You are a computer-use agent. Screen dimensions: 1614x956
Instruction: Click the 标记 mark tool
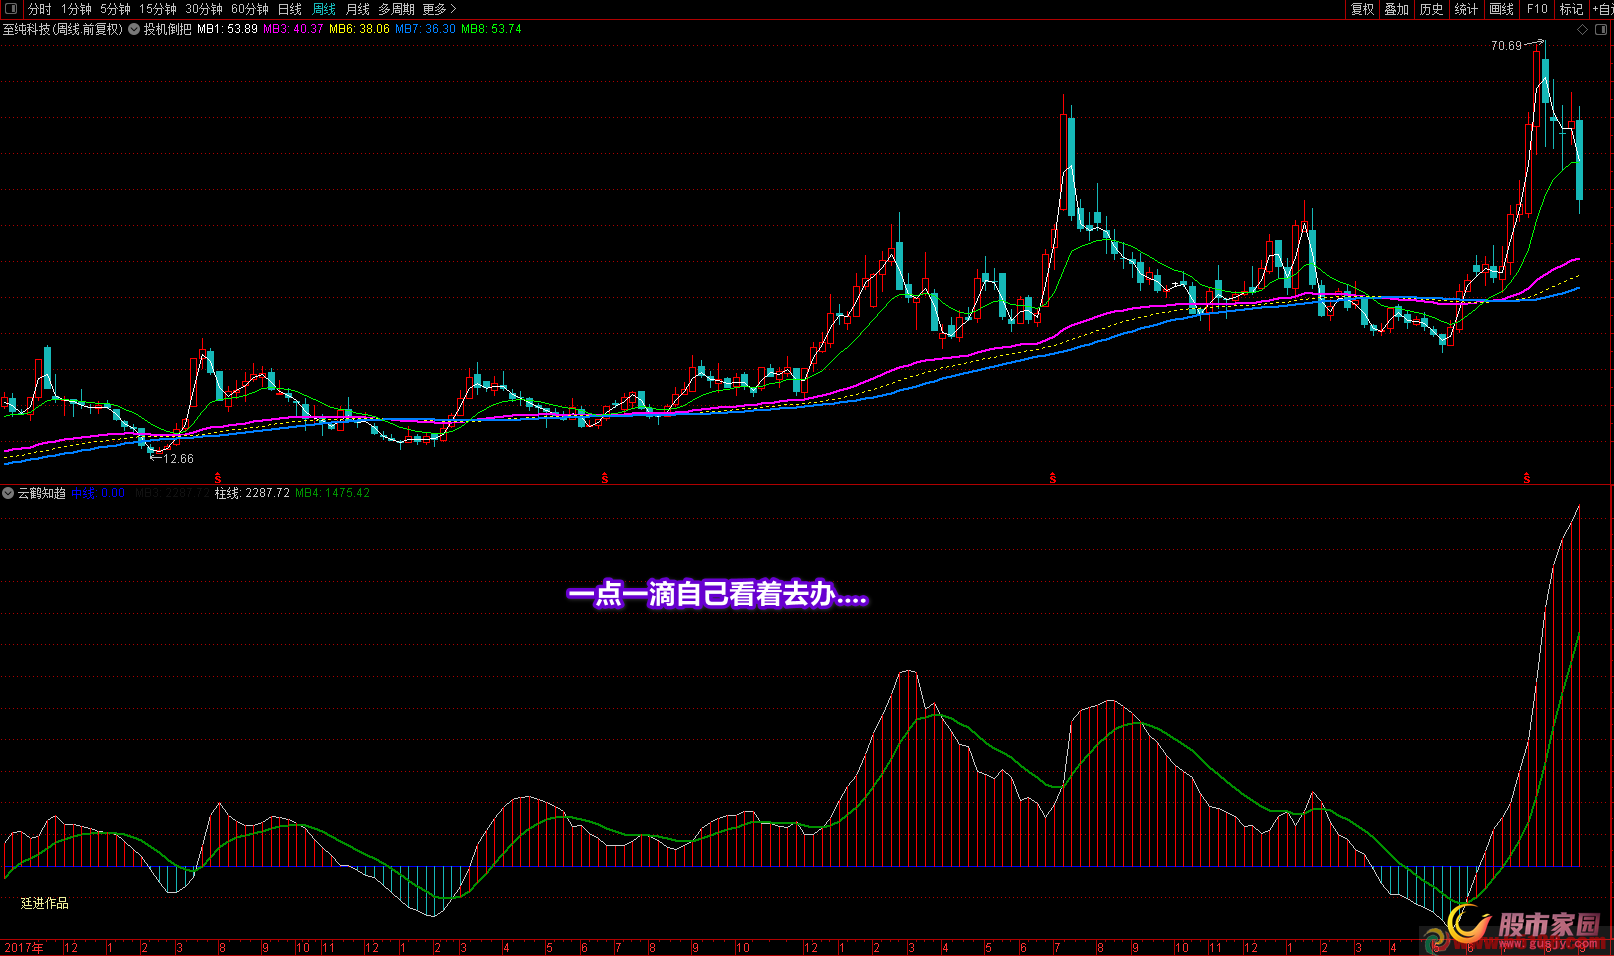click(1571, 9)
